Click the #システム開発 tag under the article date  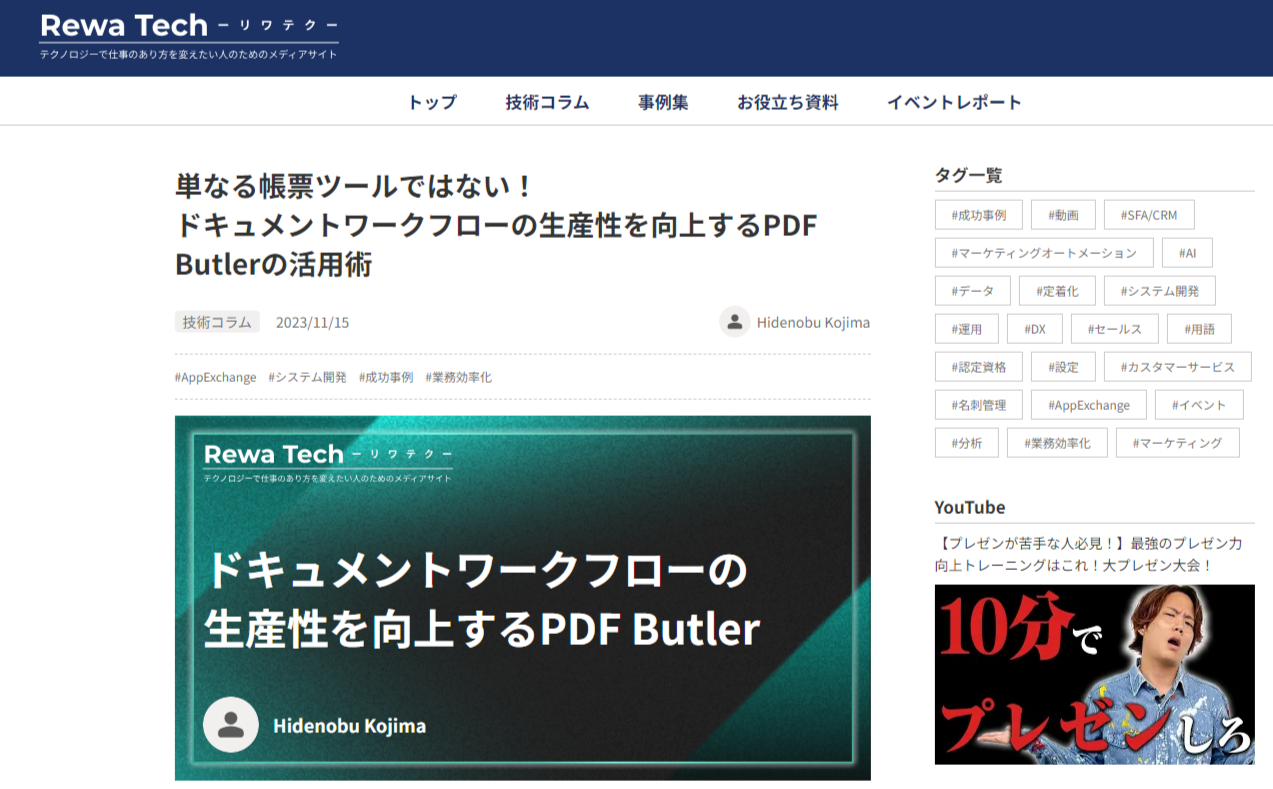307,377
